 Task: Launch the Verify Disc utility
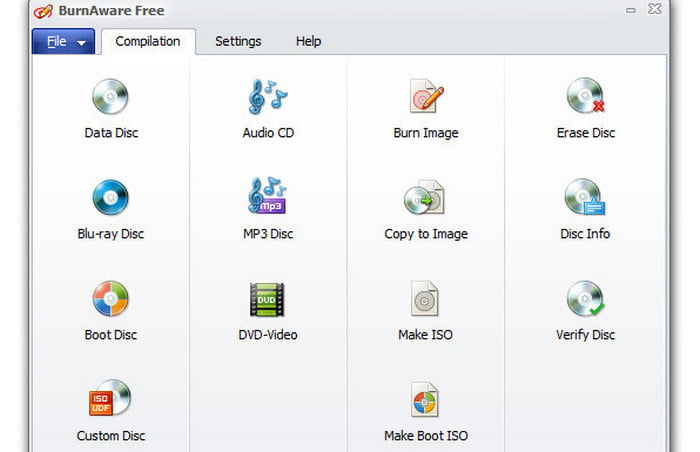pos(585,310)
